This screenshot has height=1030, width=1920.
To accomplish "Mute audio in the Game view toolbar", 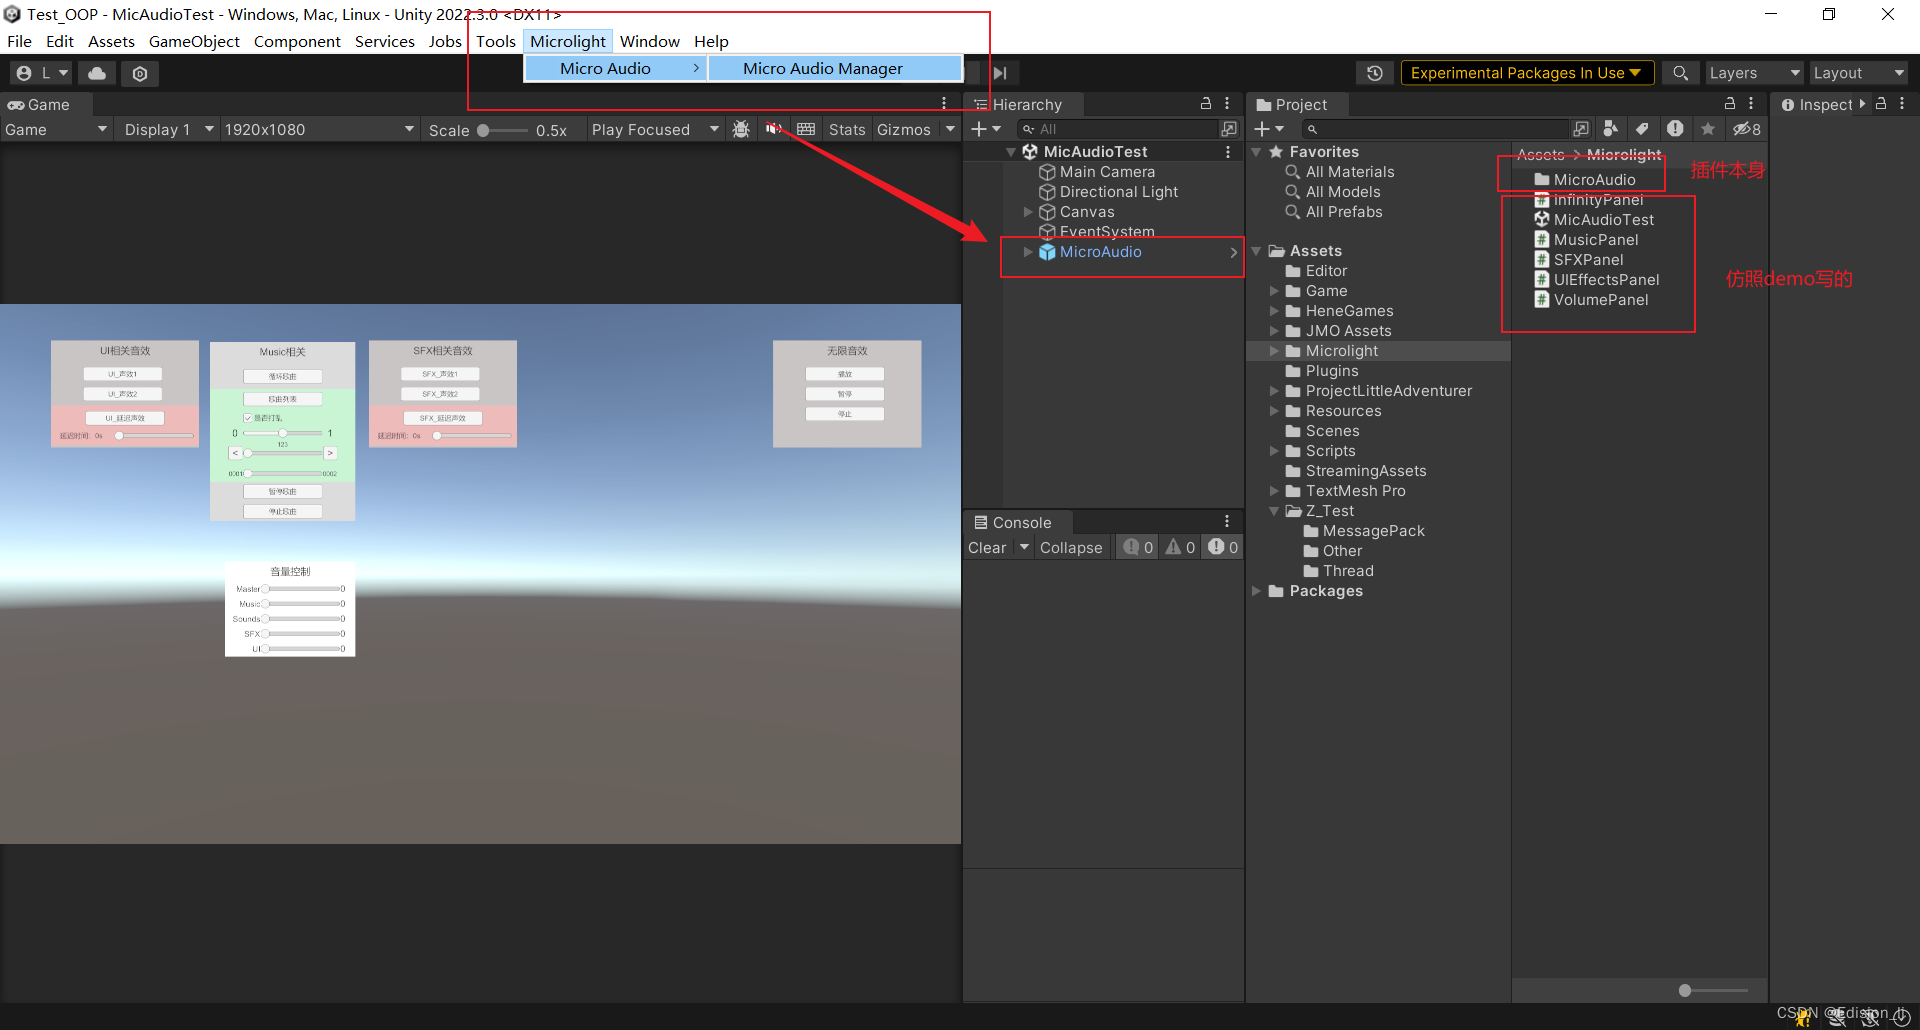I will tap(773, 128).
